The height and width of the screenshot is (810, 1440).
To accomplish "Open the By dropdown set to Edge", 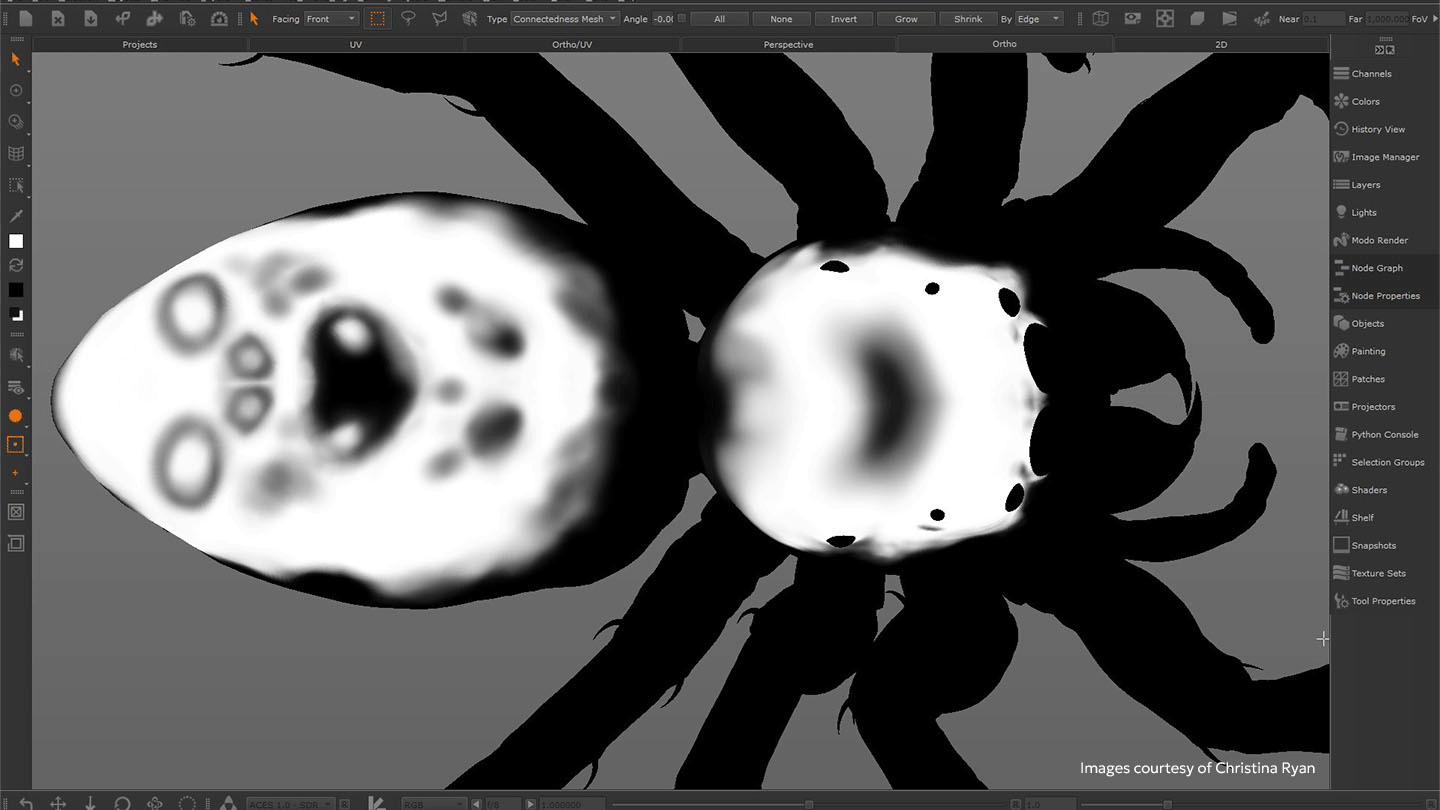I will 1039,19.
